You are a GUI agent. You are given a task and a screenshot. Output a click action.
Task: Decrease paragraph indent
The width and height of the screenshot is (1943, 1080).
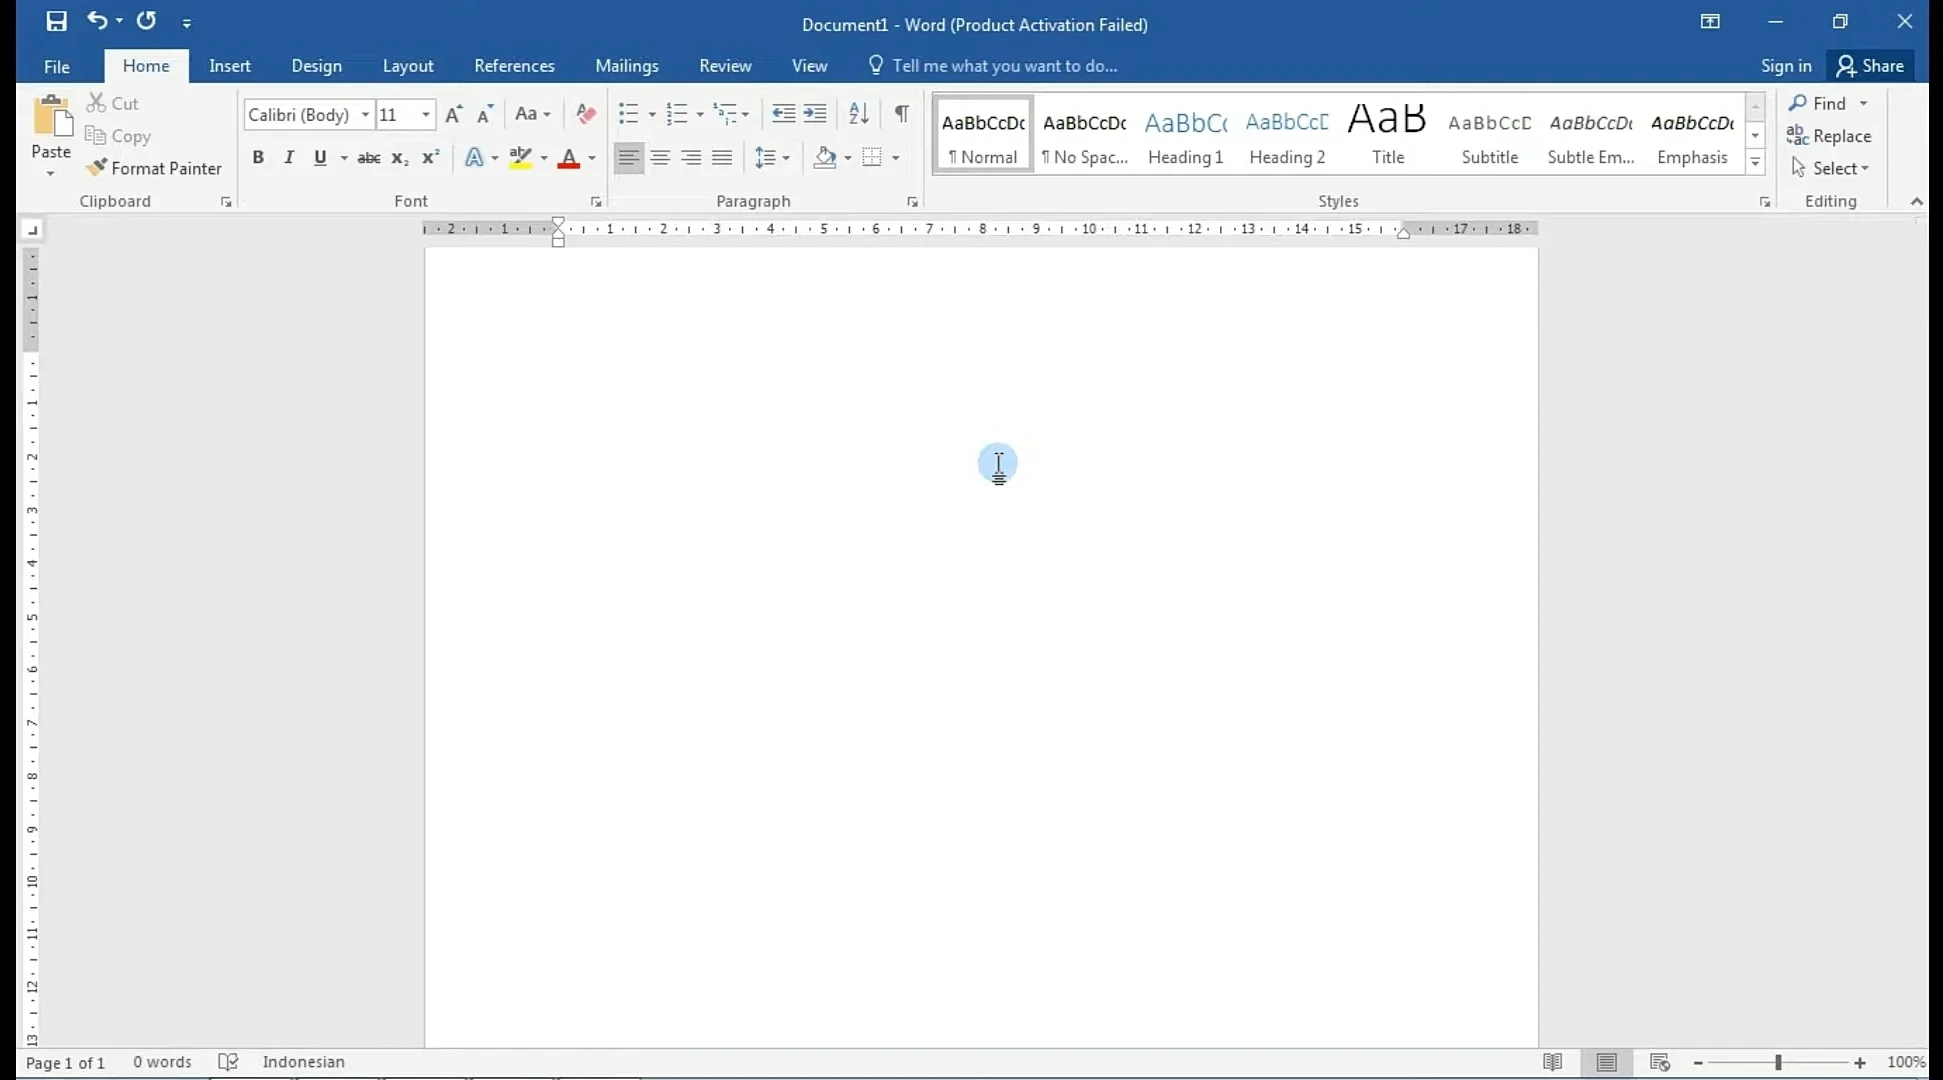[783, 114]
